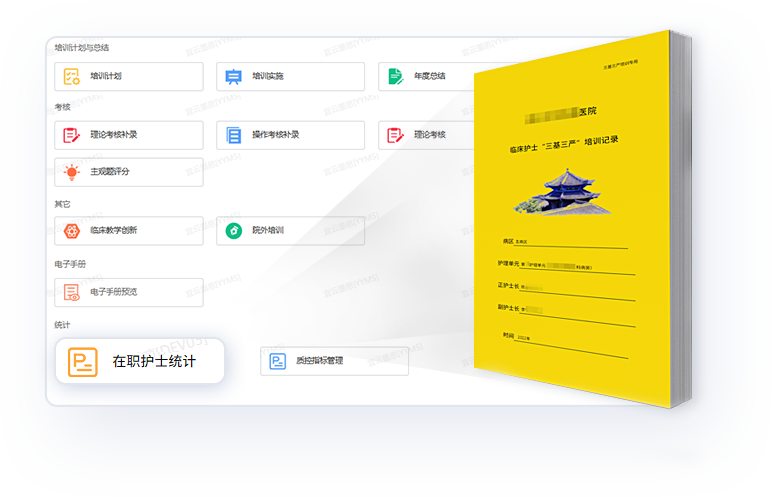Open the 在职护士统计 statistics card
This screenshot has width=772, height=497.
point(139,361)
